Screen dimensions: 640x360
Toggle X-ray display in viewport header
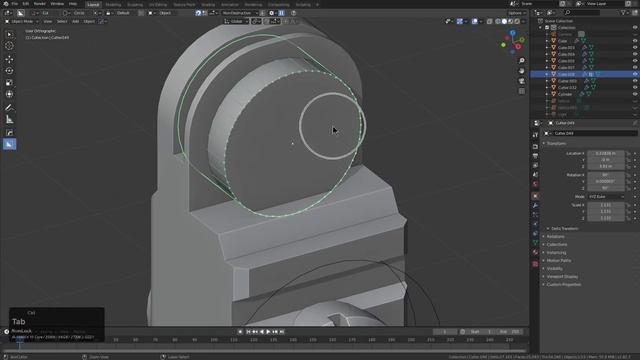coord(489,21)
